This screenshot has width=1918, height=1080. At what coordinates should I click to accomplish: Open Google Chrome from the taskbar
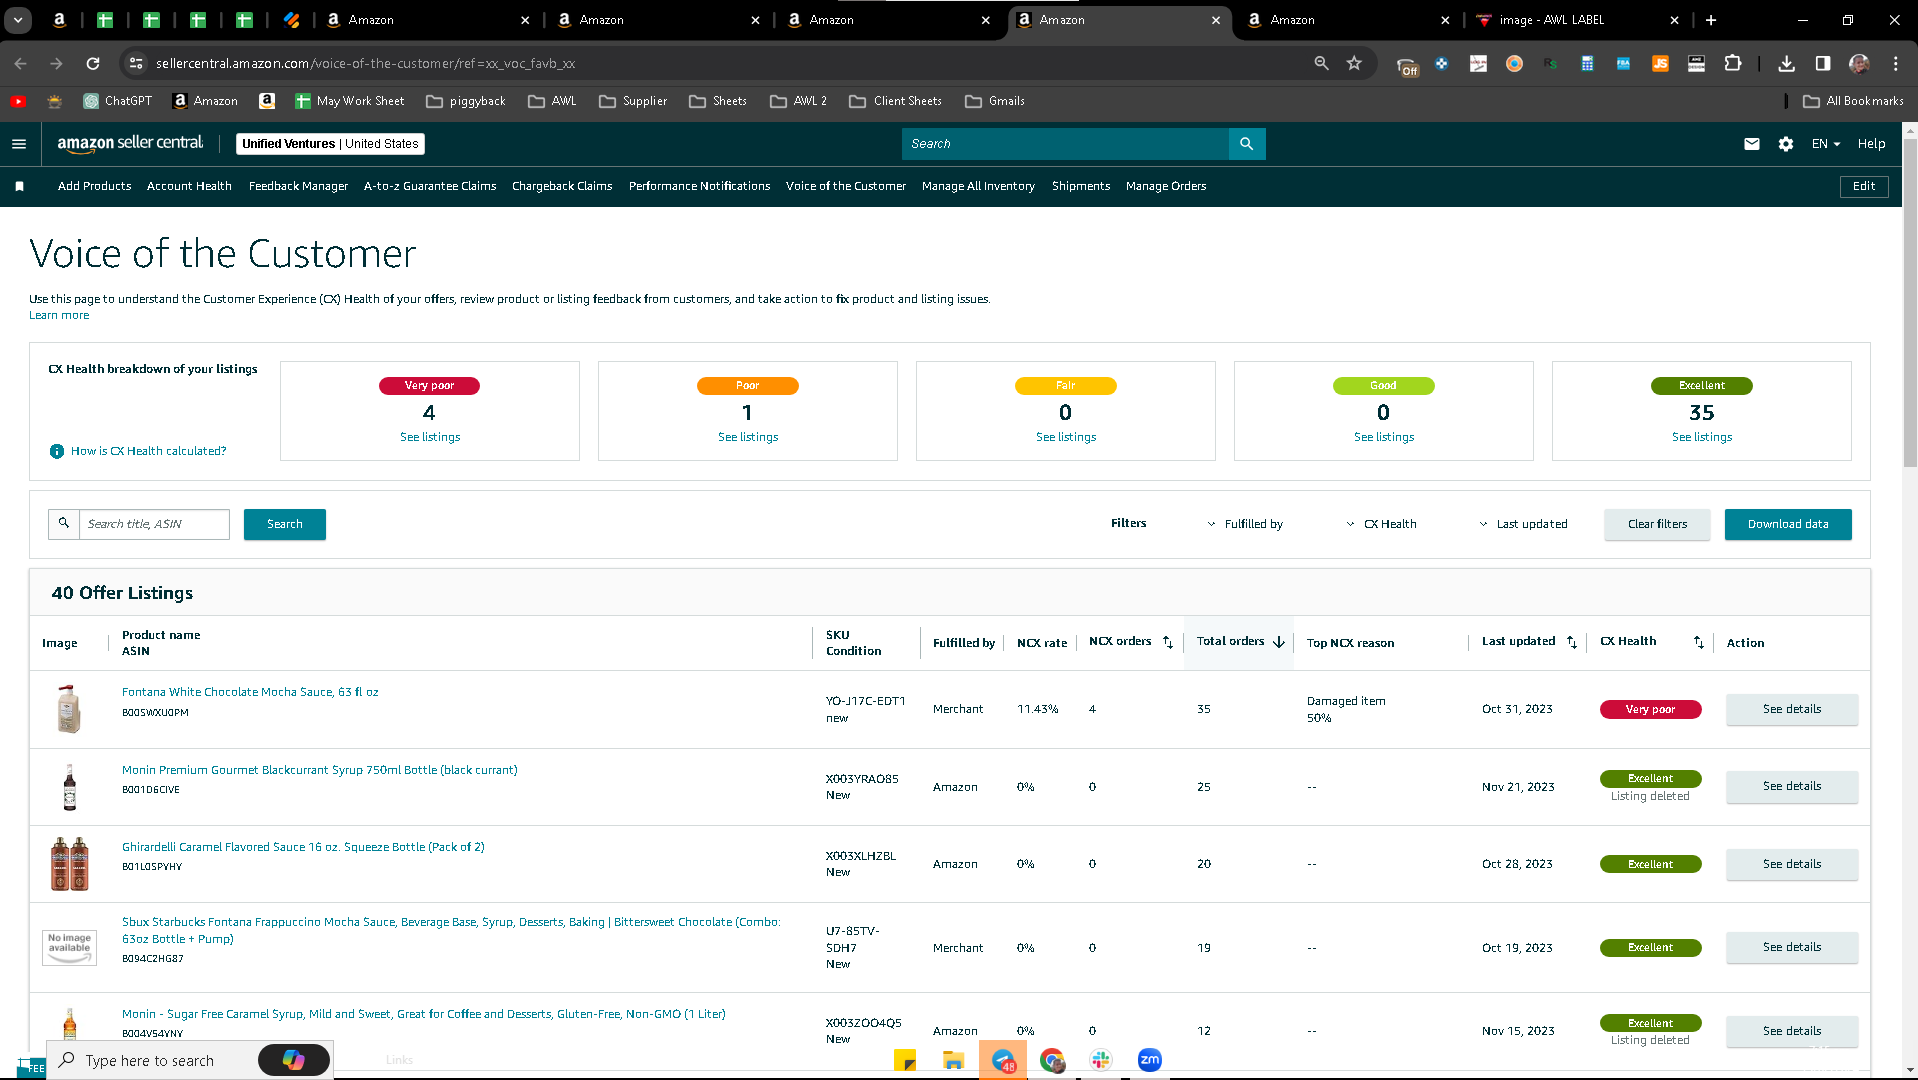tap(1052, 1060)
